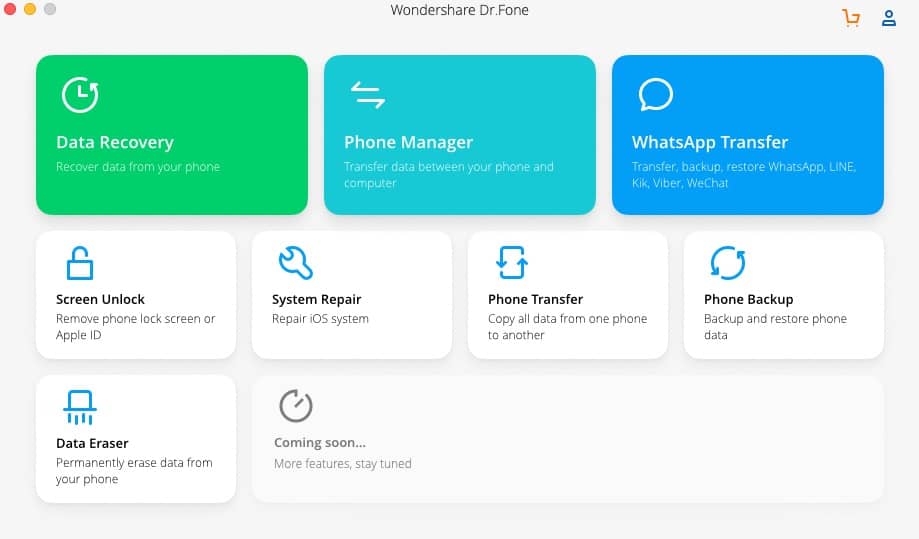Open the Phone Backup label

point(748,299)
